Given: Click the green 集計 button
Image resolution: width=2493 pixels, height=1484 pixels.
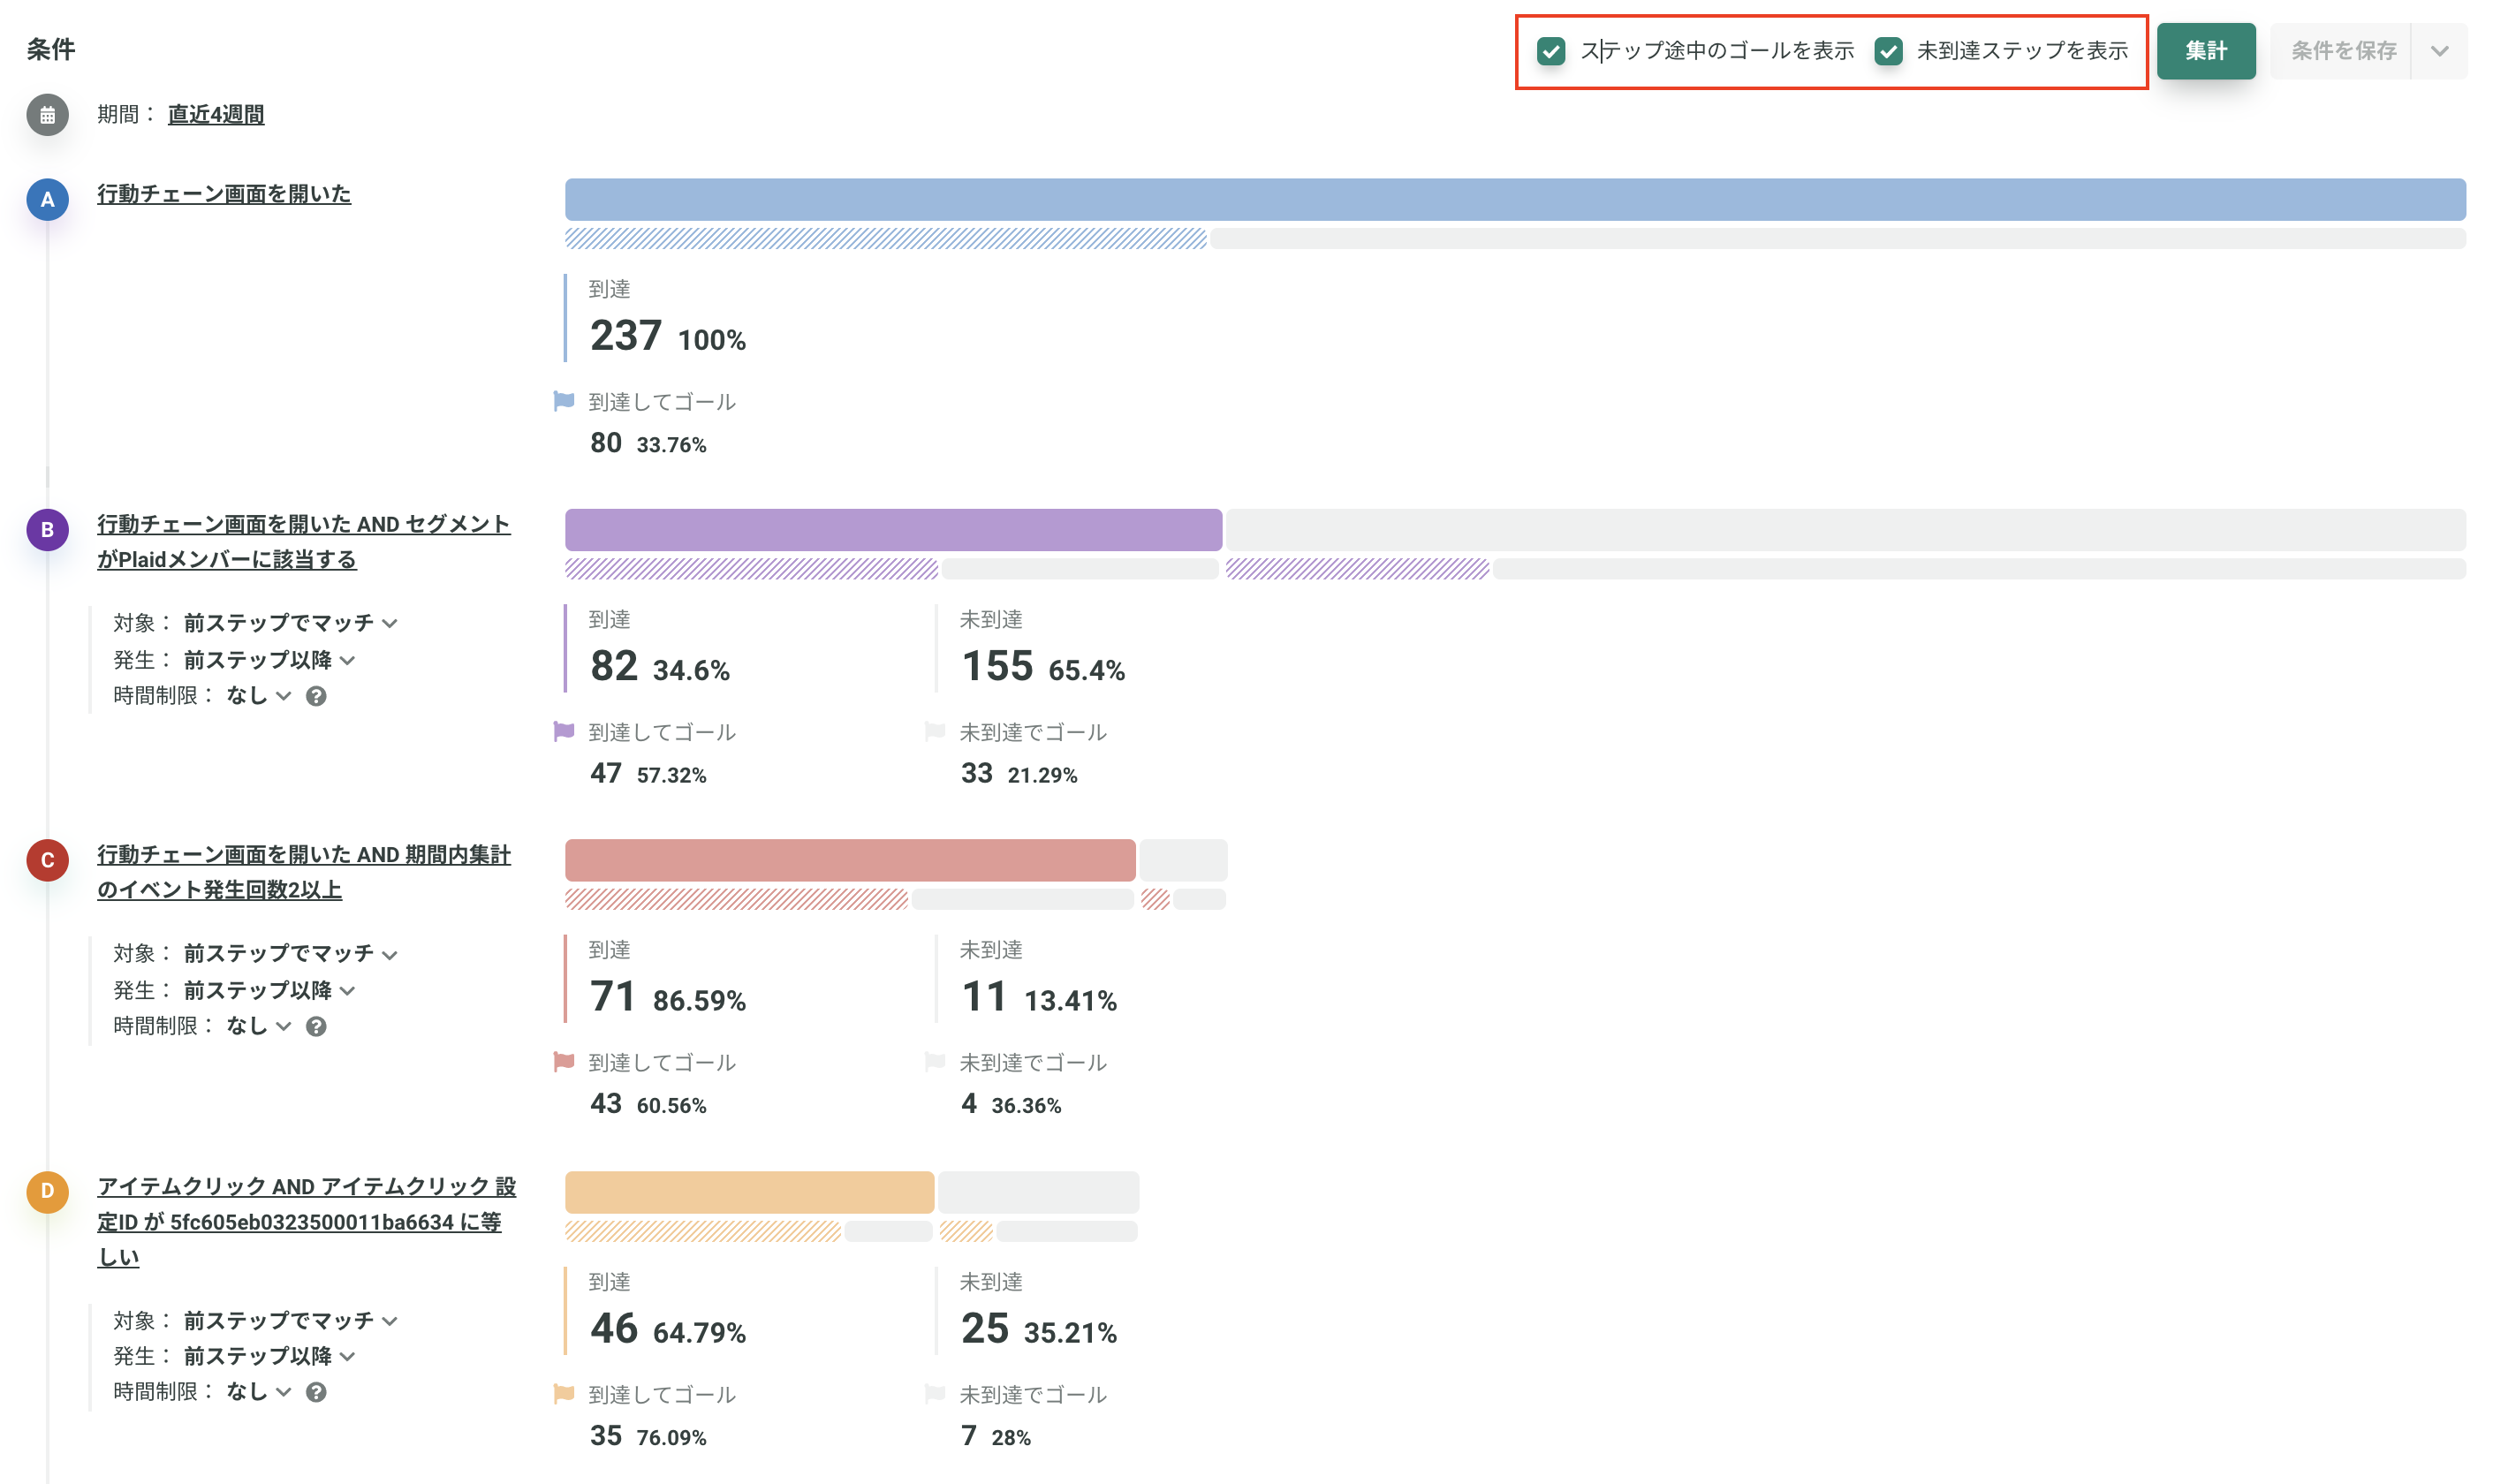Looking at the screenshot, I should coord(2205,51).
